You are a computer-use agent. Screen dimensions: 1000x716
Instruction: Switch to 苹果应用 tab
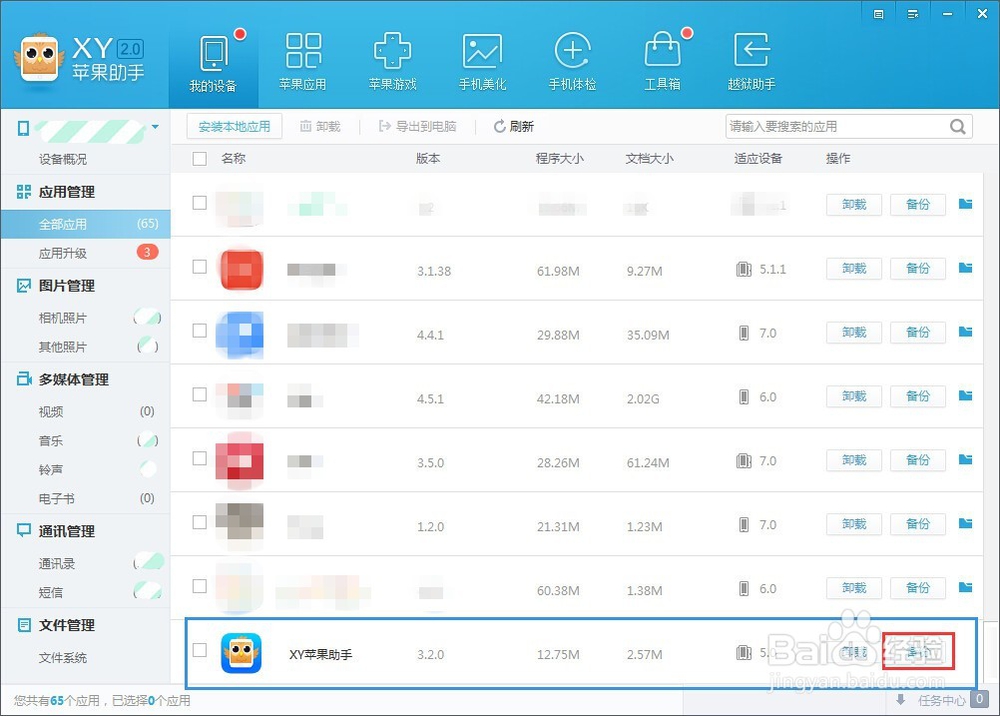point(303,62)
